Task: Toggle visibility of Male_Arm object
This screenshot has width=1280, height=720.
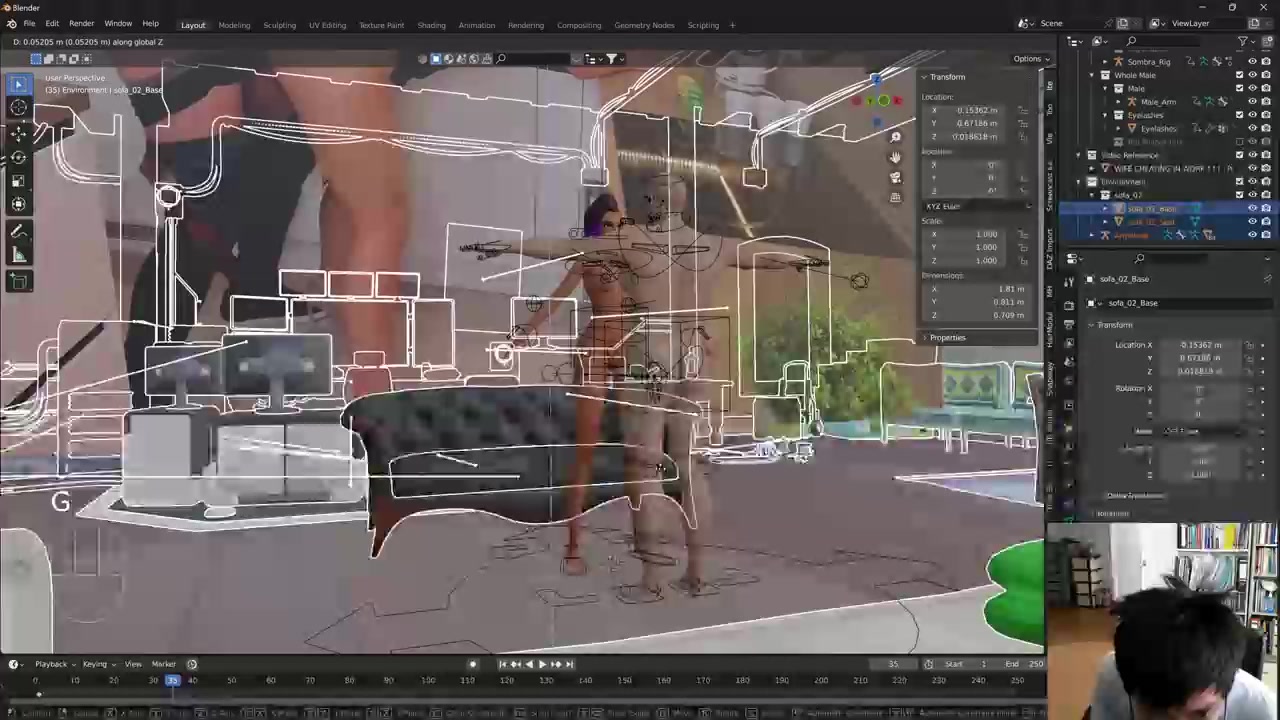Action: (1252, 102)
